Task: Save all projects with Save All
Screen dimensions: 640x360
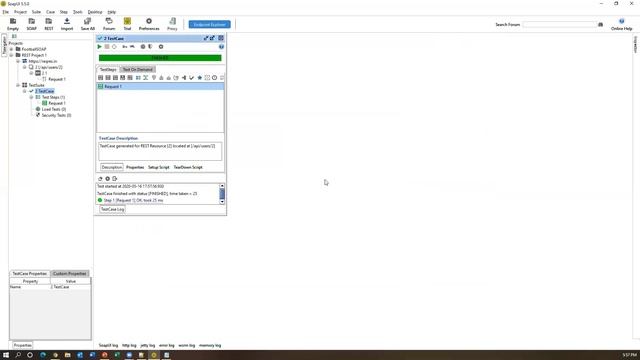Action: [87, 24]
